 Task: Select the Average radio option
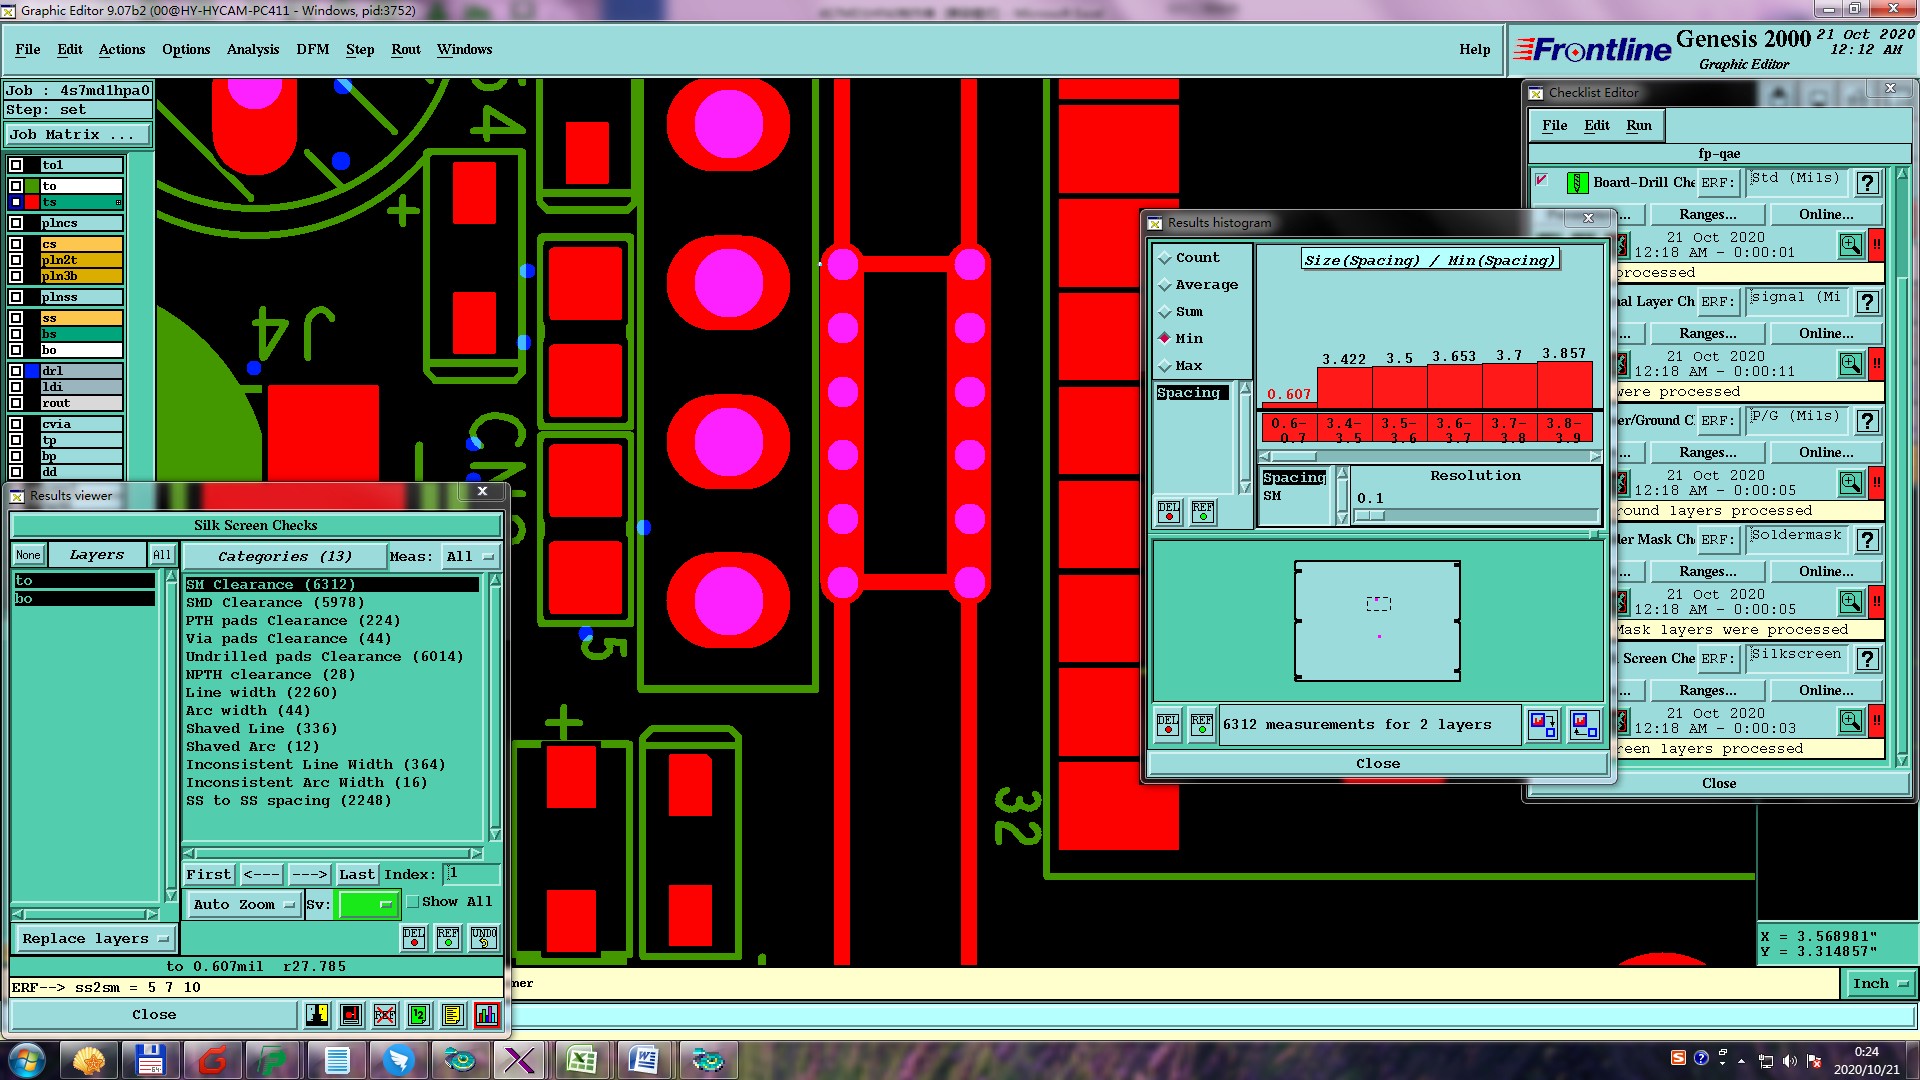point(1165,285)
